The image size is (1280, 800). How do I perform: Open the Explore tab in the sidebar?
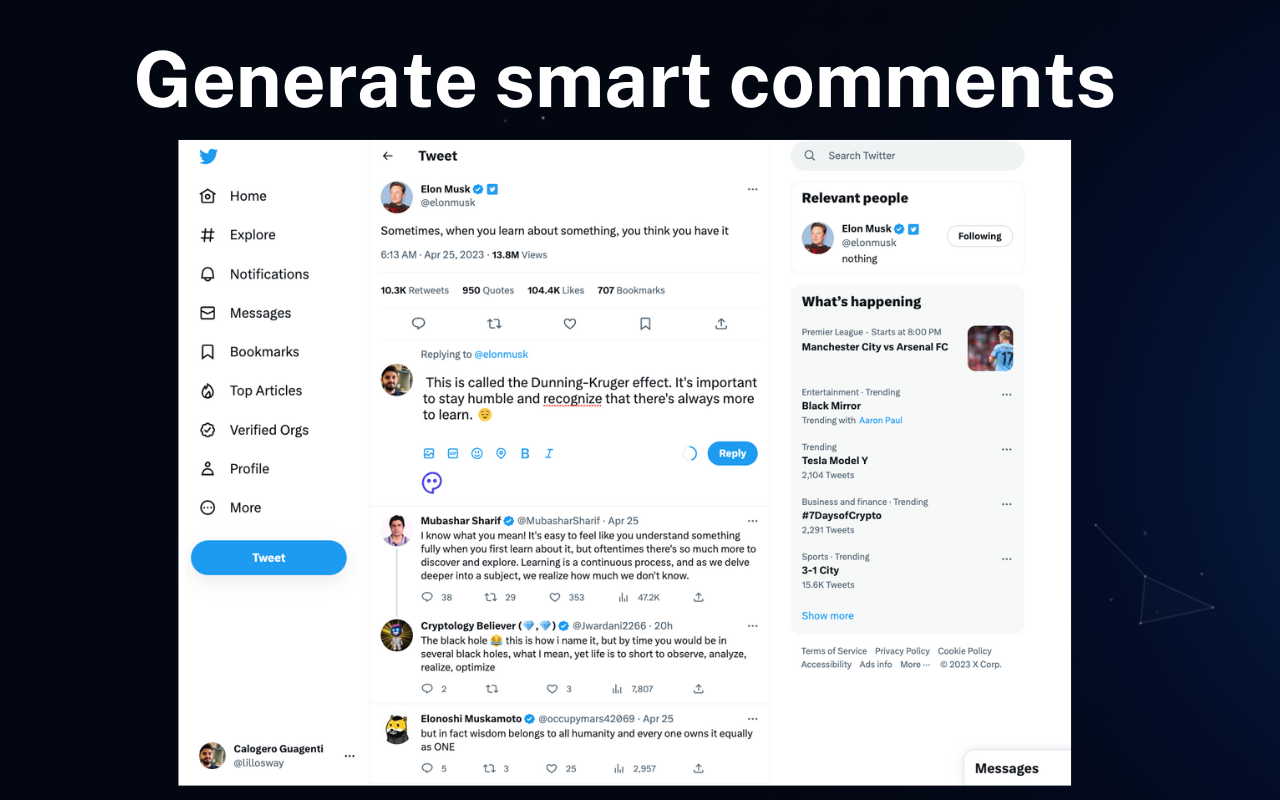pyautogui.click(x=252, y=235)
